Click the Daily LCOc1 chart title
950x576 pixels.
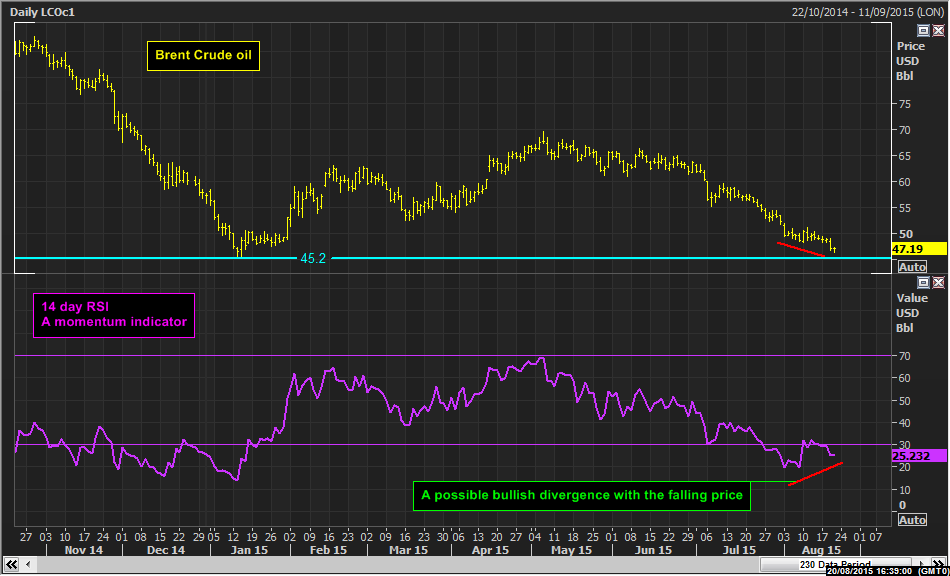pos(42,11)
